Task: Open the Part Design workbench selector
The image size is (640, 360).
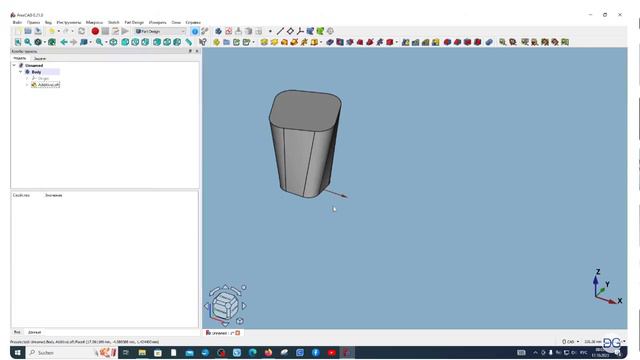Action: click(160, 31)
